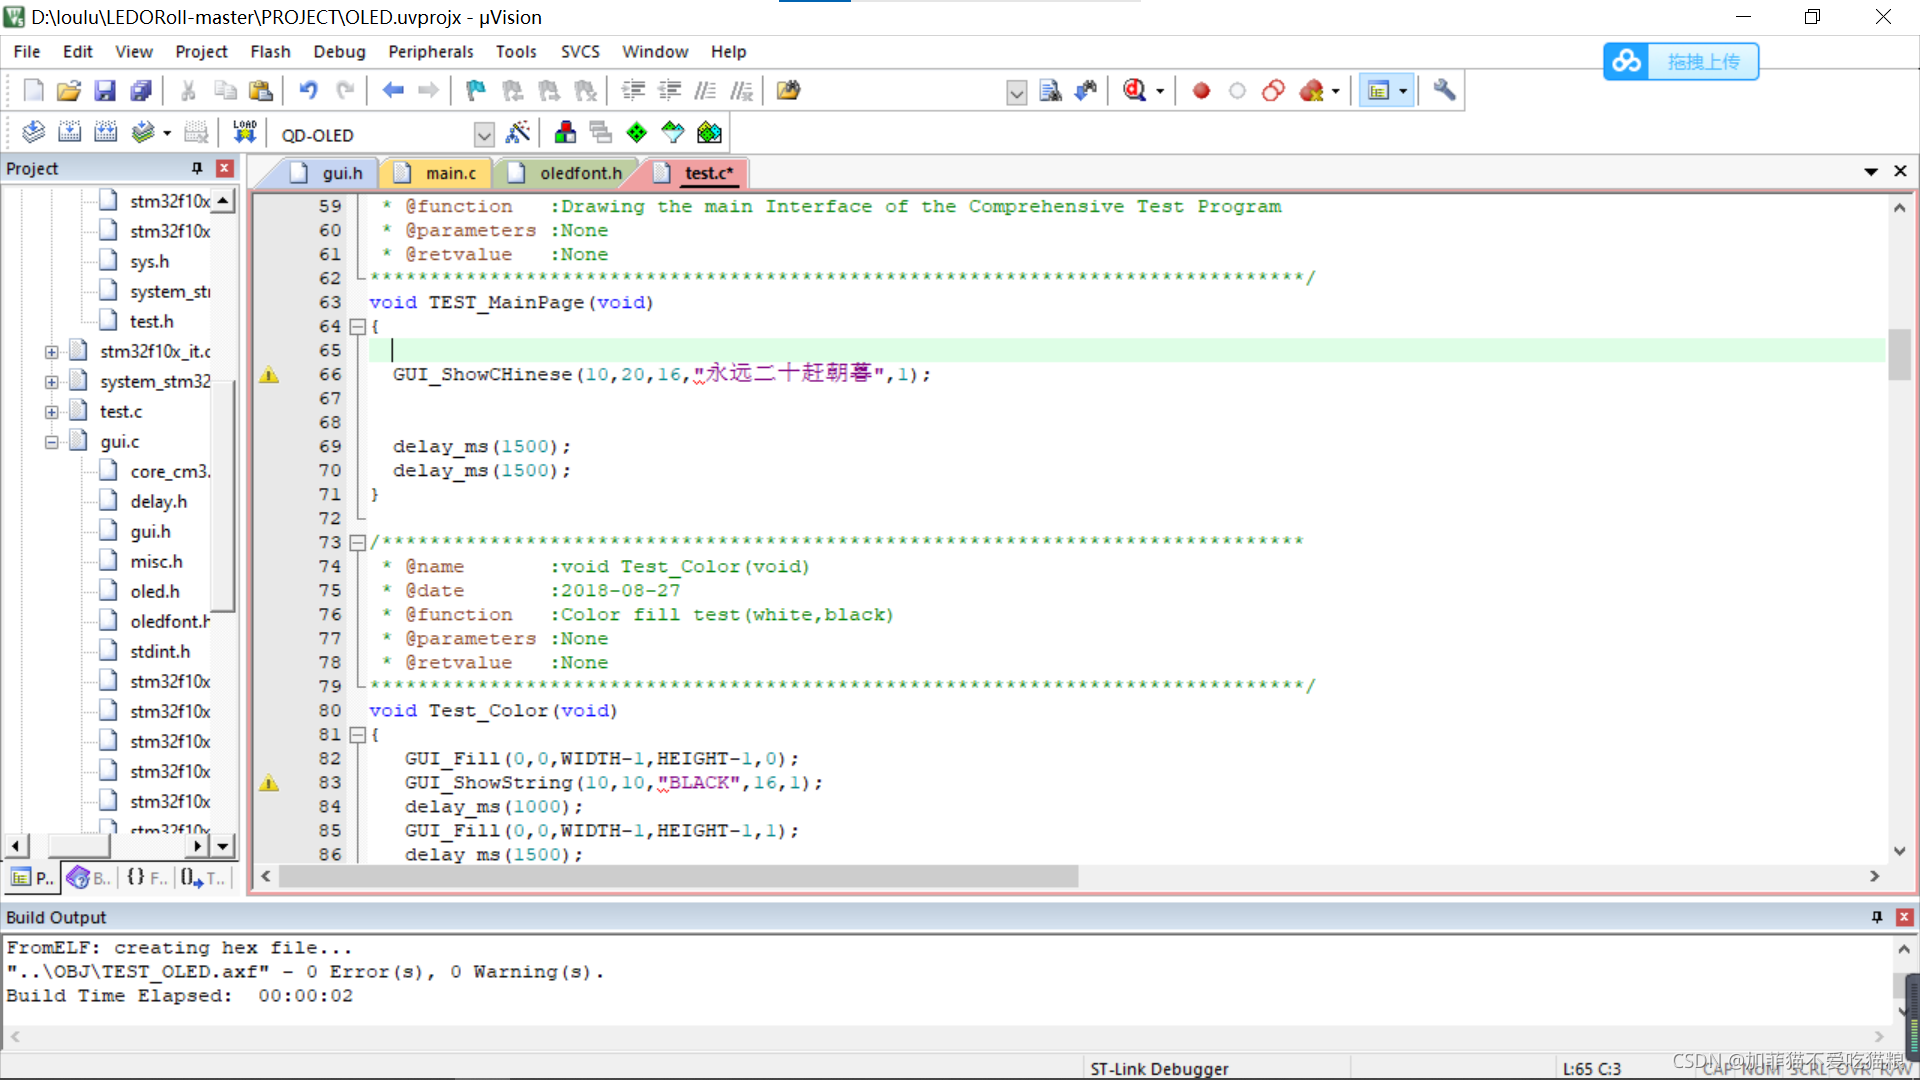Image resolution: width=1920 pixels, height=1080 pixels.
Task: Click the Insert Breakpoint red dot icon
Action: [x=1201, y=91]
